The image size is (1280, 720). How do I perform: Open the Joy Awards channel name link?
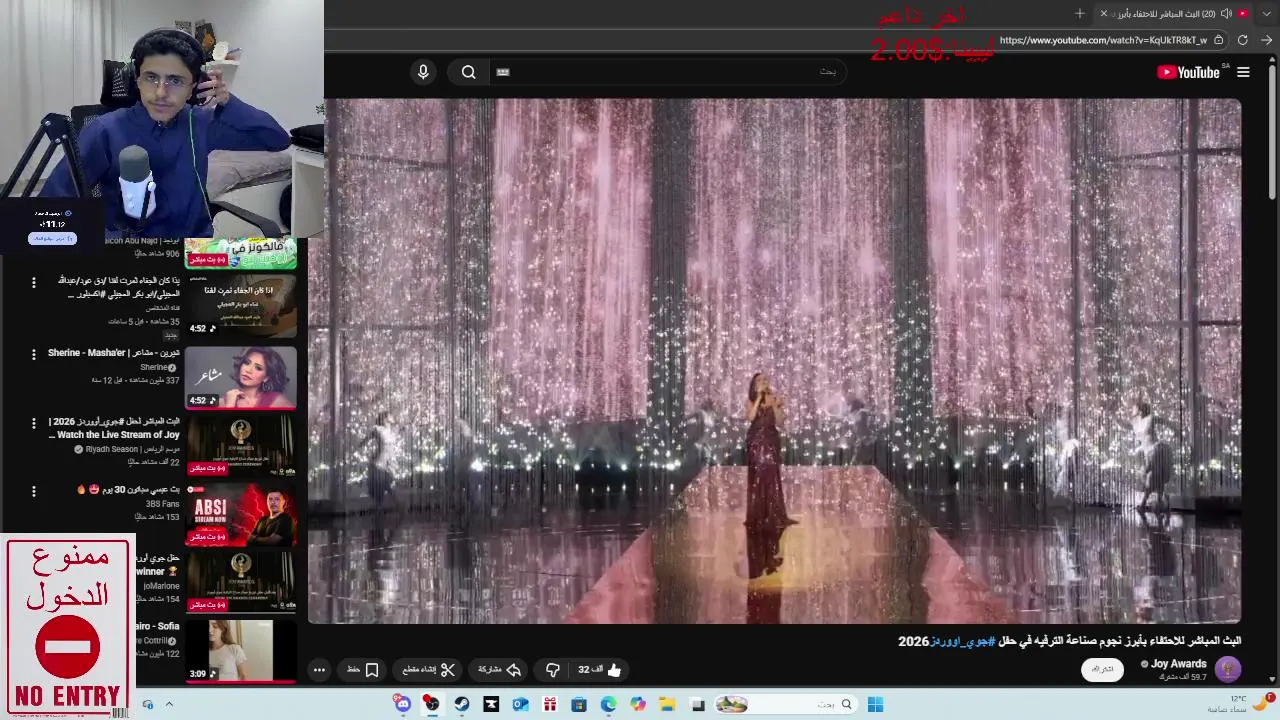coord(1179,664)
